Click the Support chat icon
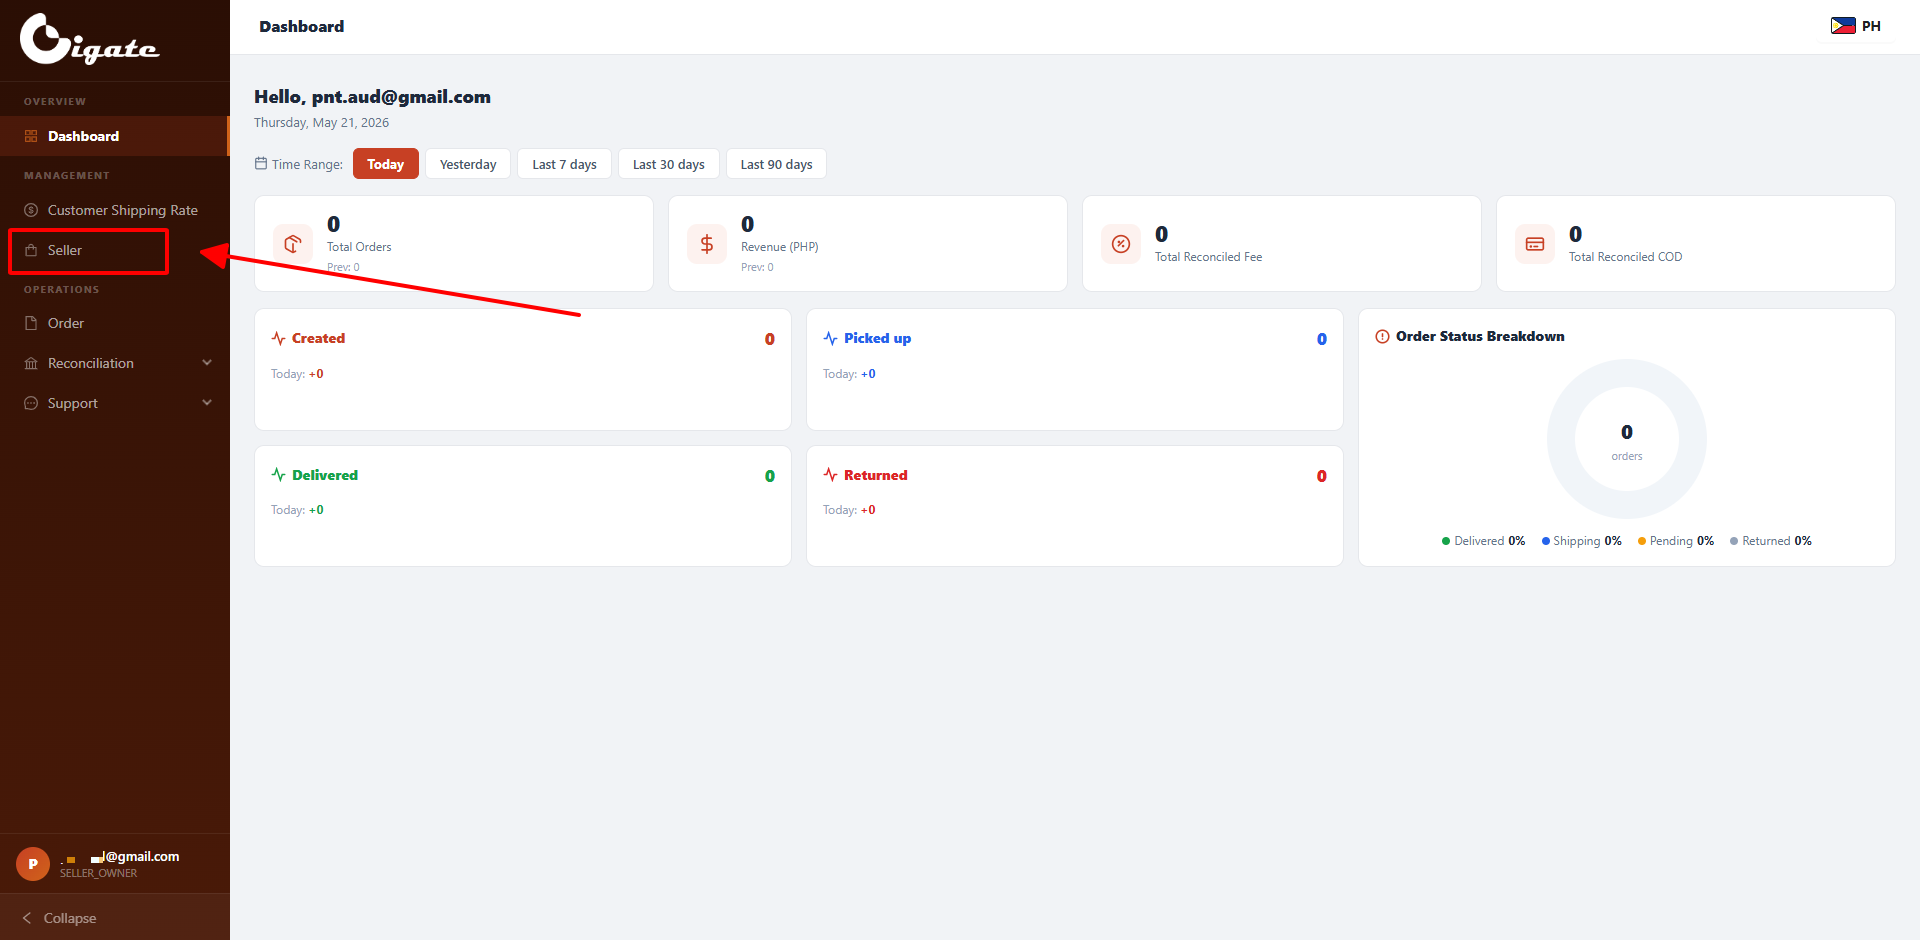 pos(31,403)
